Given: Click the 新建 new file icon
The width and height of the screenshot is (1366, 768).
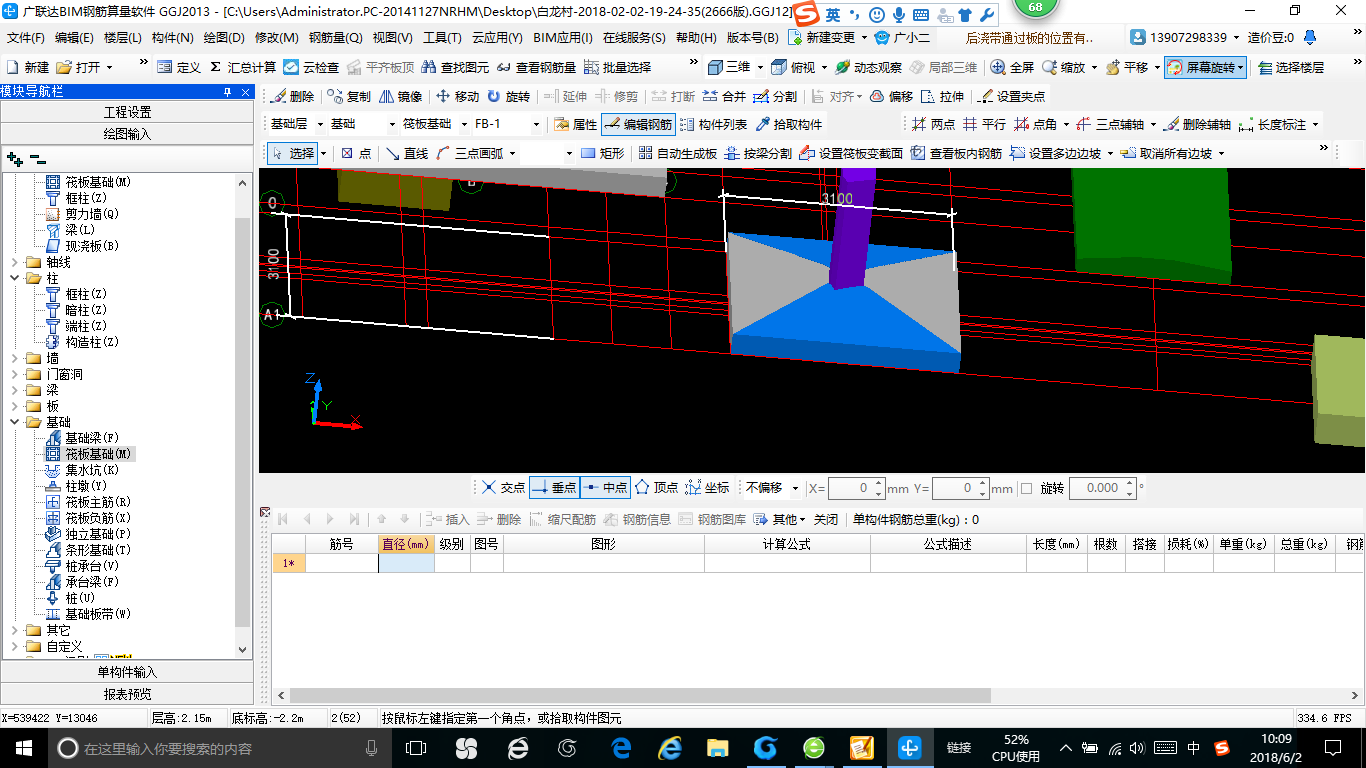Looking at the screenshot, I should [28, 67].
